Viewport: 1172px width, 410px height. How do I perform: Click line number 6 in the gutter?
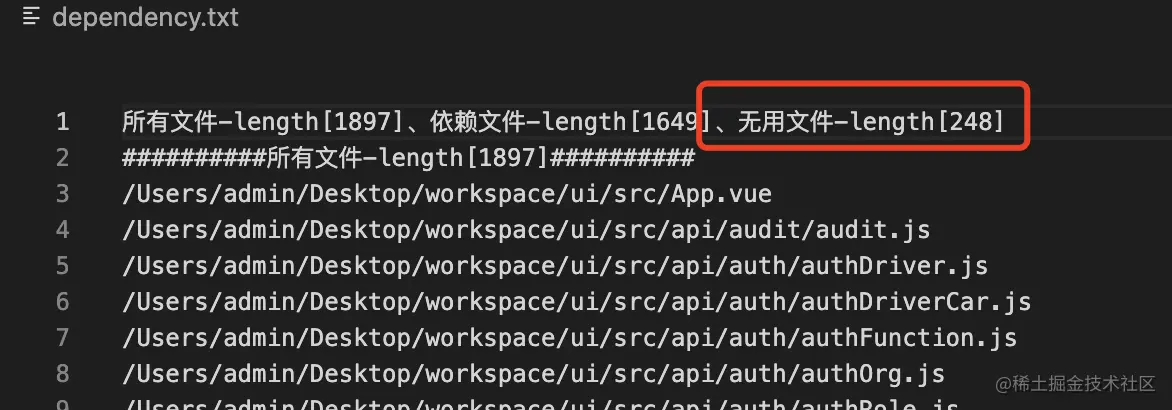(62, 302)
